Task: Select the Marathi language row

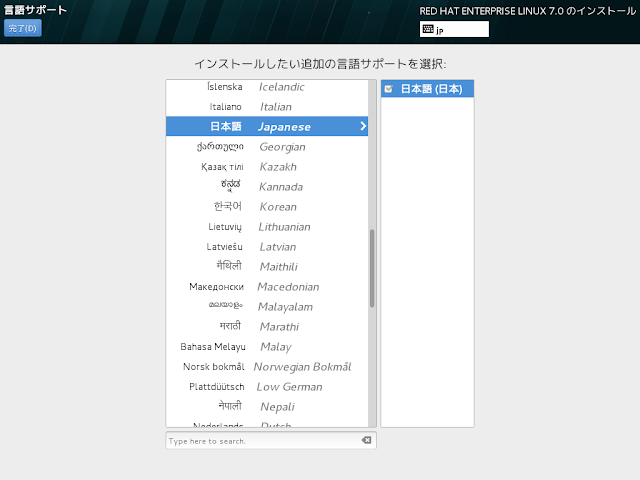Action: click(267, 327)
